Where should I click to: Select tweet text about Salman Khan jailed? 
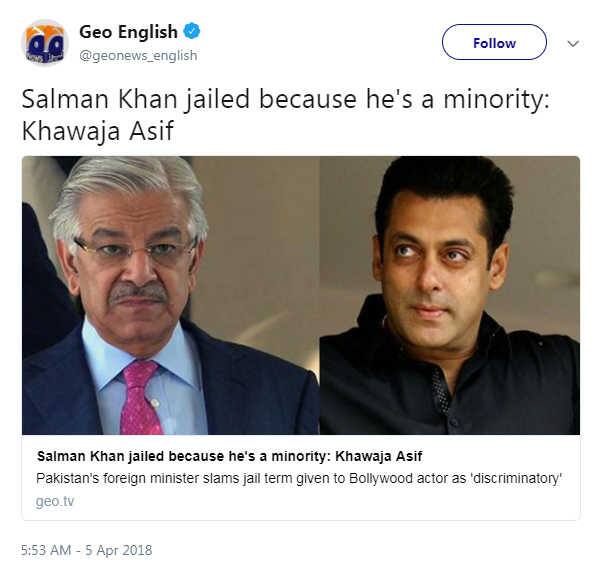(286, 114)
